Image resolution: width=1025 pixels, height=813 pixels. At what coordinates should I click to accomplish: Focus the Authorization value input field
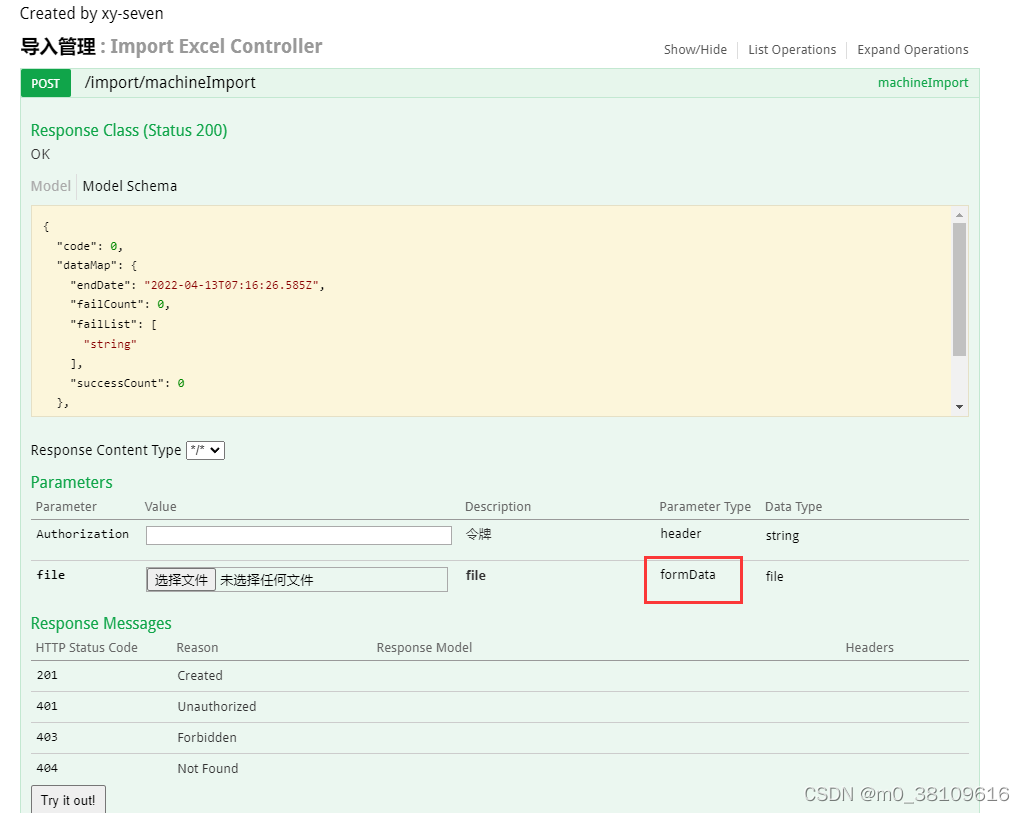[x=299, y=535]
